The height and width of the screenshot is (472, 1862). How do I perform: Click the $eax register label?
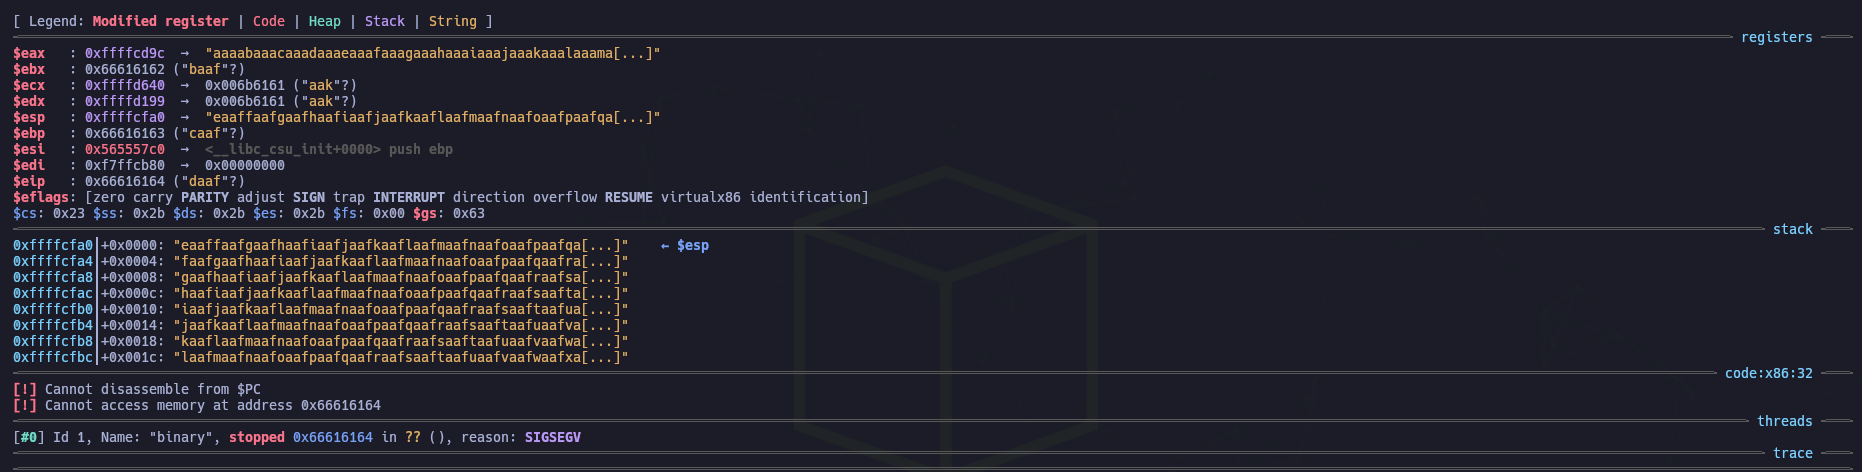coord(29,53)
